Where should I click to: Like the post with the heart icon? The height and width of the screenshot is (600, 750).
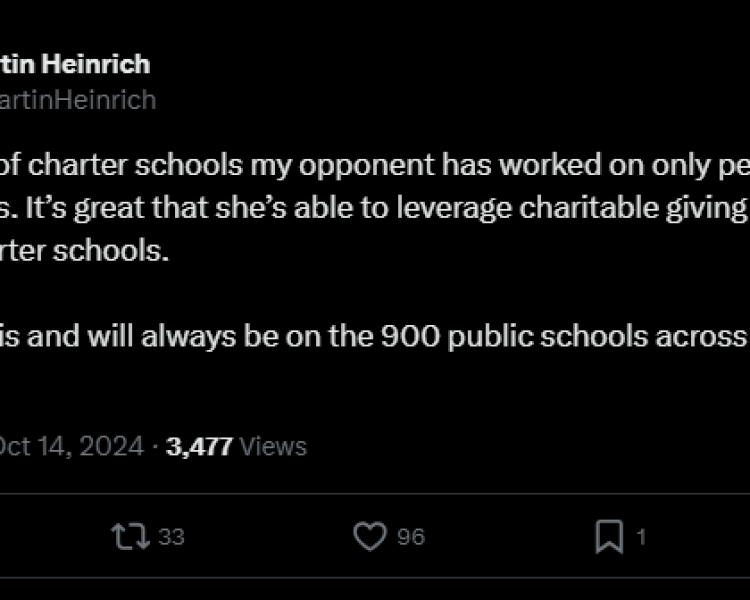pyautogui.click(x=369, y=537)
